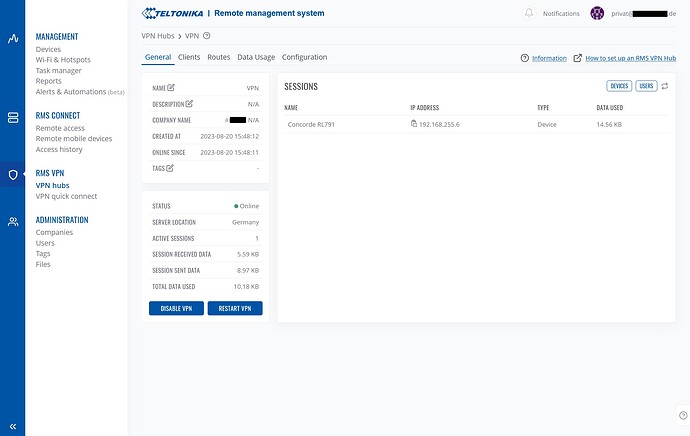The width and height of the screenshot is (690, 436).
Task: Click the Type column header
Action: (x=543, y=108)
